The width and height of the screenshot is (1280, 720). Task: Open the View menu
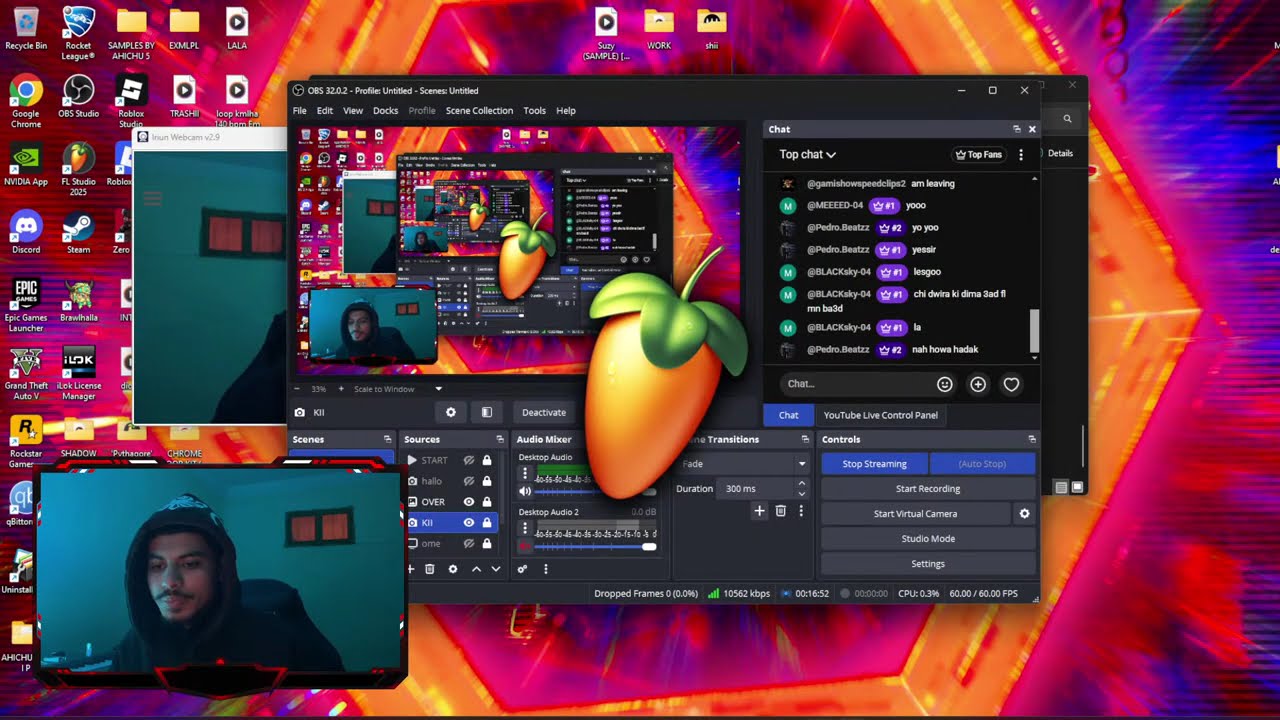[x=353, y=111]
